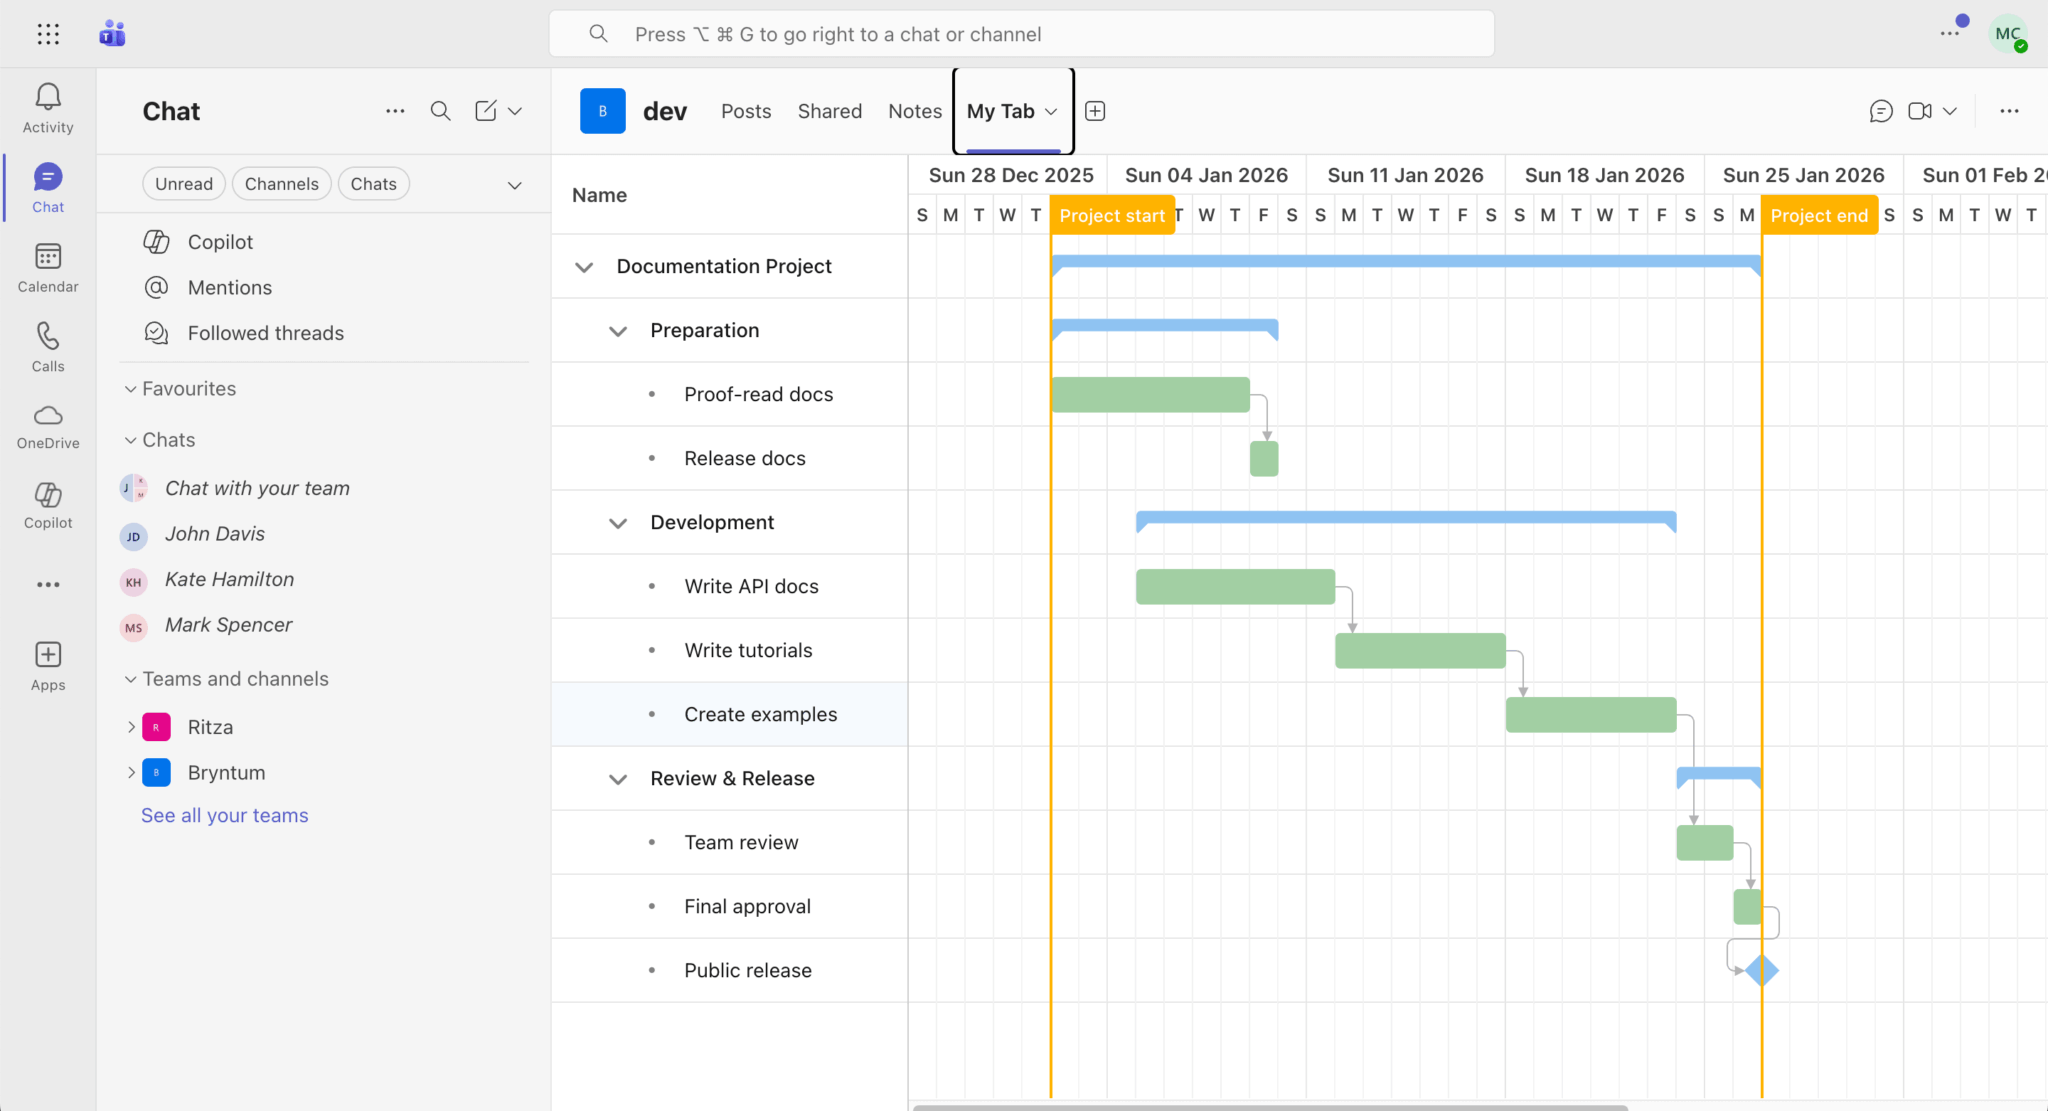Collapse the Documentation Project row

click(584, 267)
